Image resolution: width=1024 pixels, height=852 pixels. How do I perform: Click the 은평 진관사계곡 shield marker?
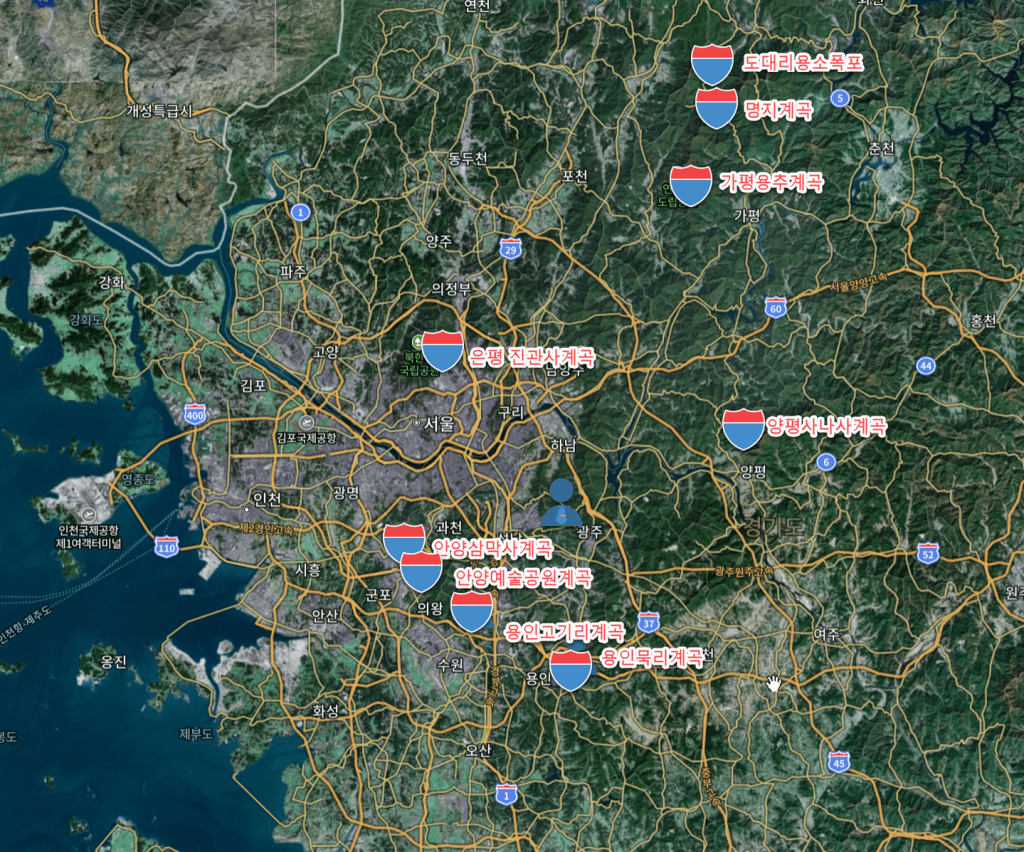click(442, 350)
